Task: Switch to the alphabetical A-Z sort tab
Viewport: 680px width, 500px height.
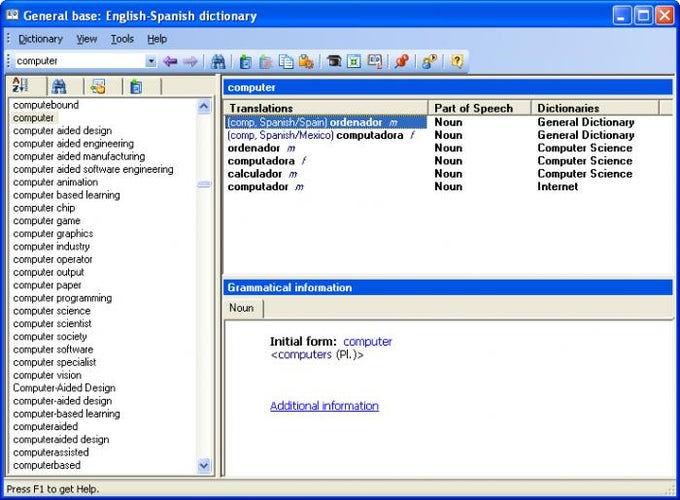Action: pos(20,86)
